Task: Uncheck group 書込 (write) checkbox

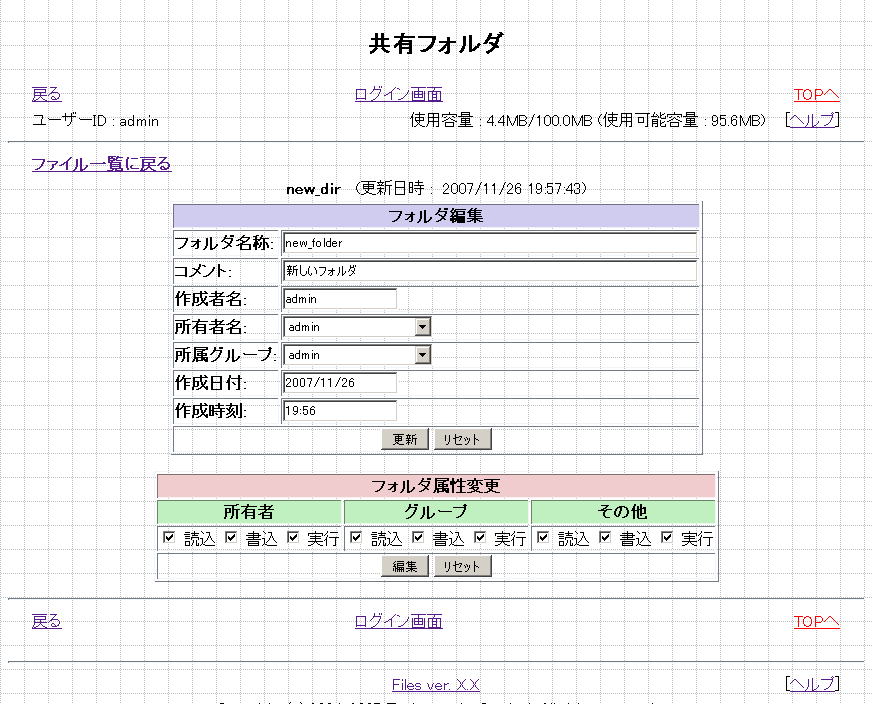Action: pyautogui.click(x=418, y=538)
